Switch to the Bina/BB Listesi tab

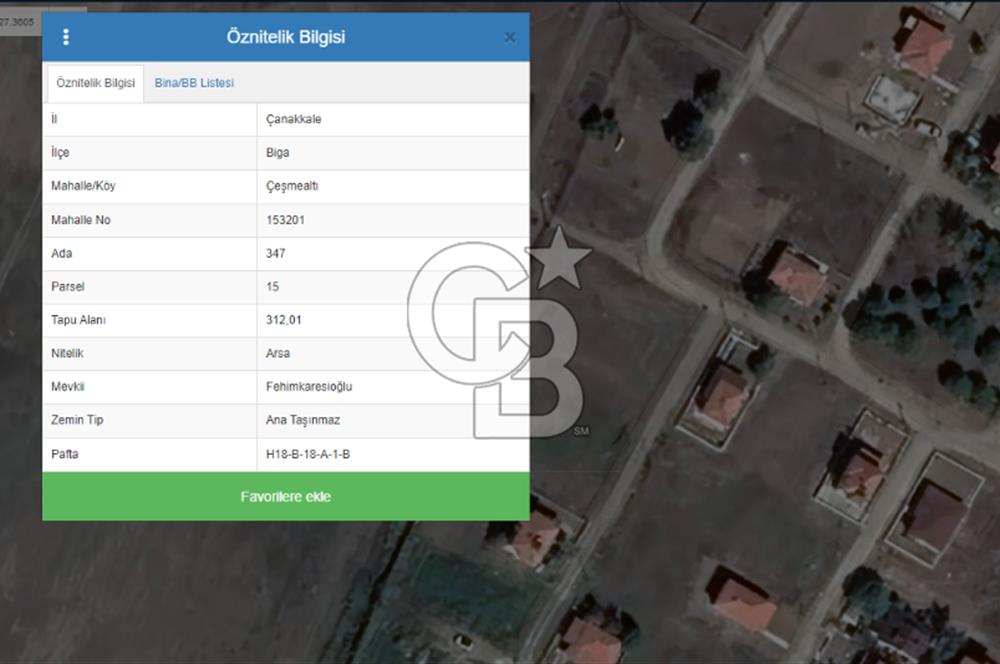[x=194, y=83]
